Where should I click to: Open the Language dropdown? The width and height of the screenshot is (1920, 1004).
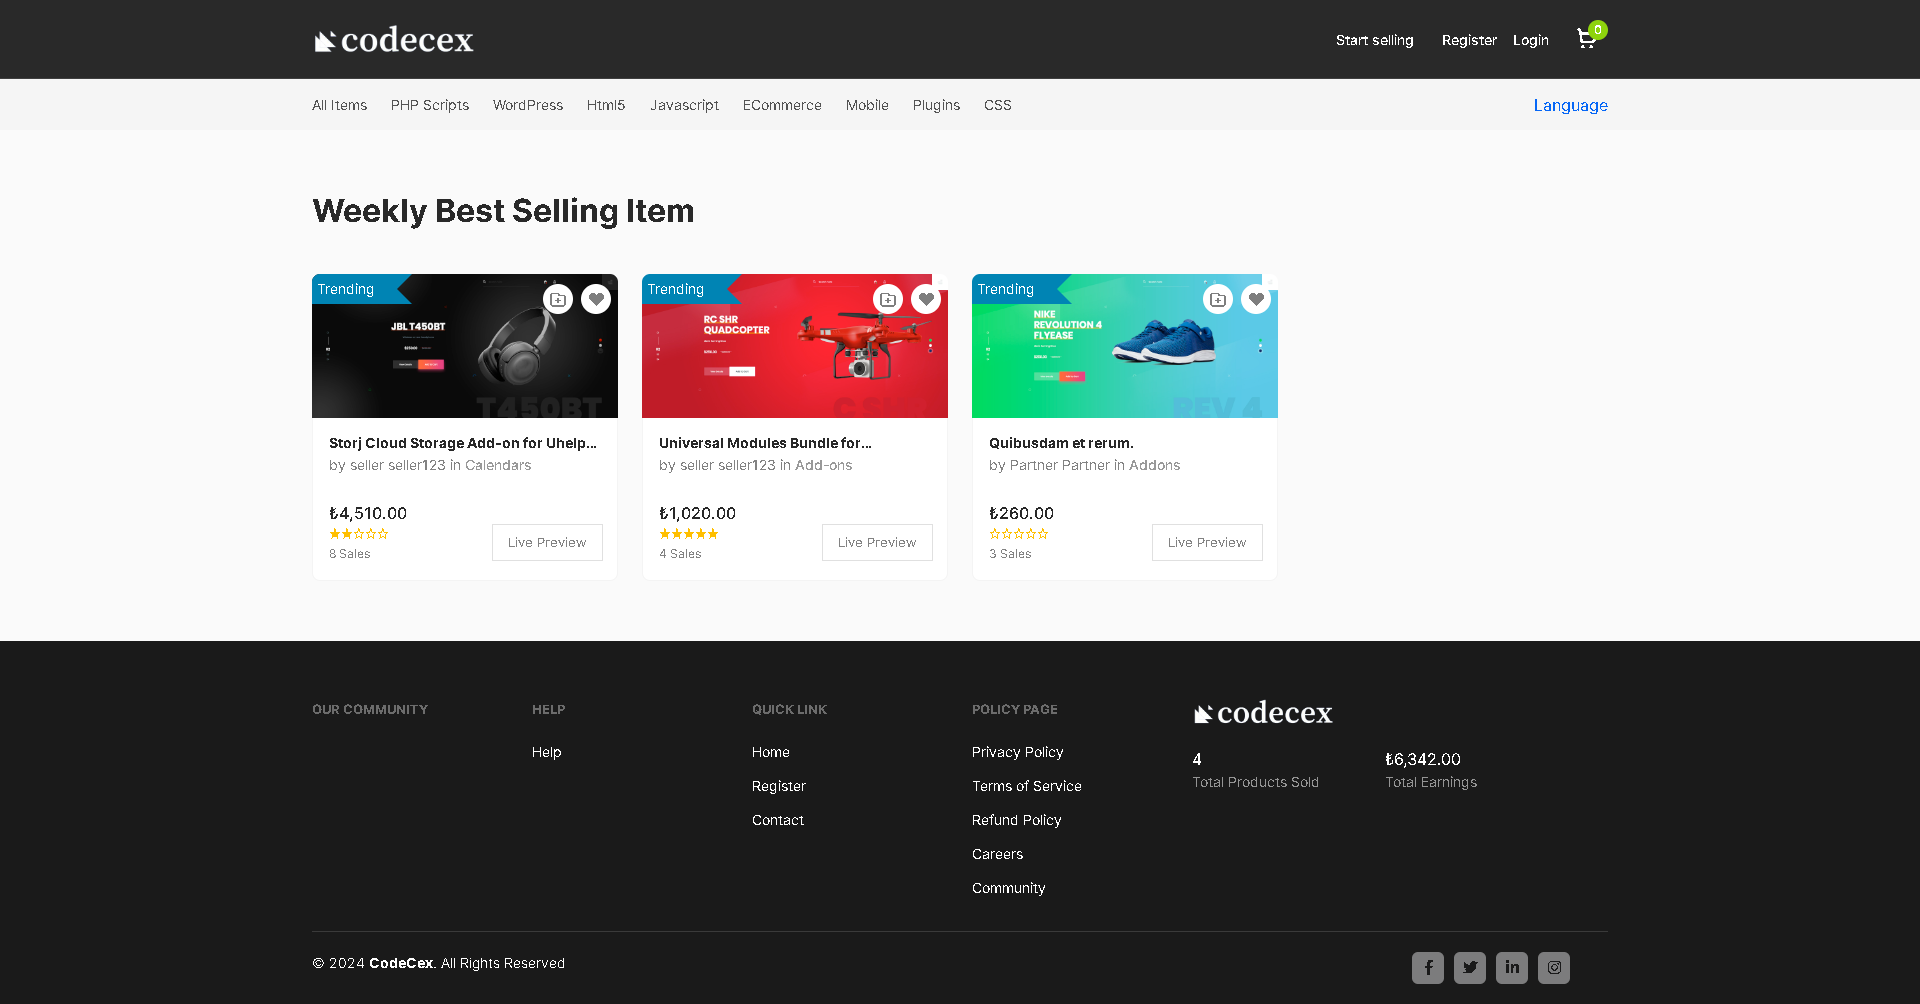click(1570, 105)
